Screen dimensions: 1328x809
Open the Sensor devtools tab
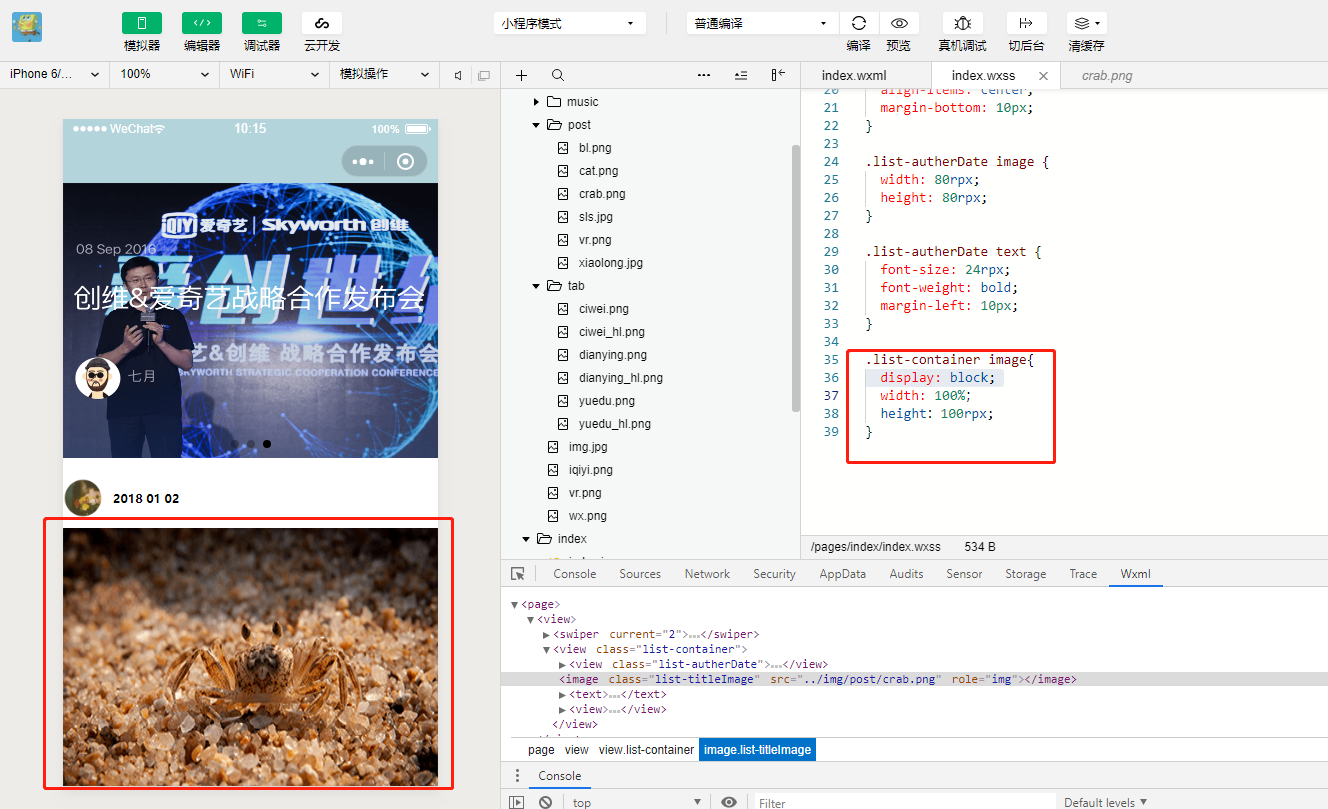point(964,574)
